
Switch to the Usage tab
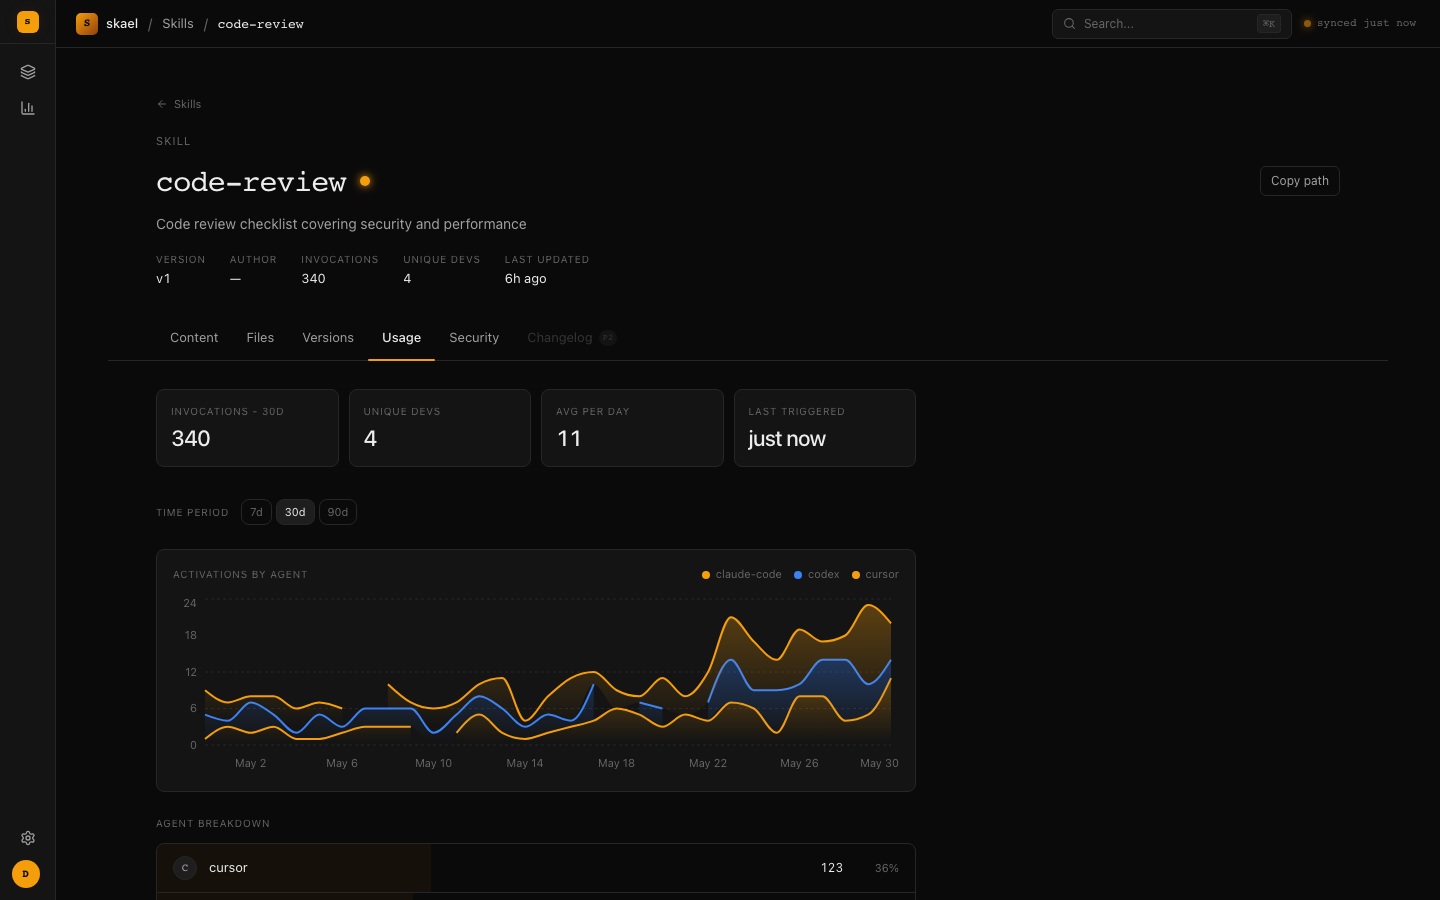click(401, 338)
